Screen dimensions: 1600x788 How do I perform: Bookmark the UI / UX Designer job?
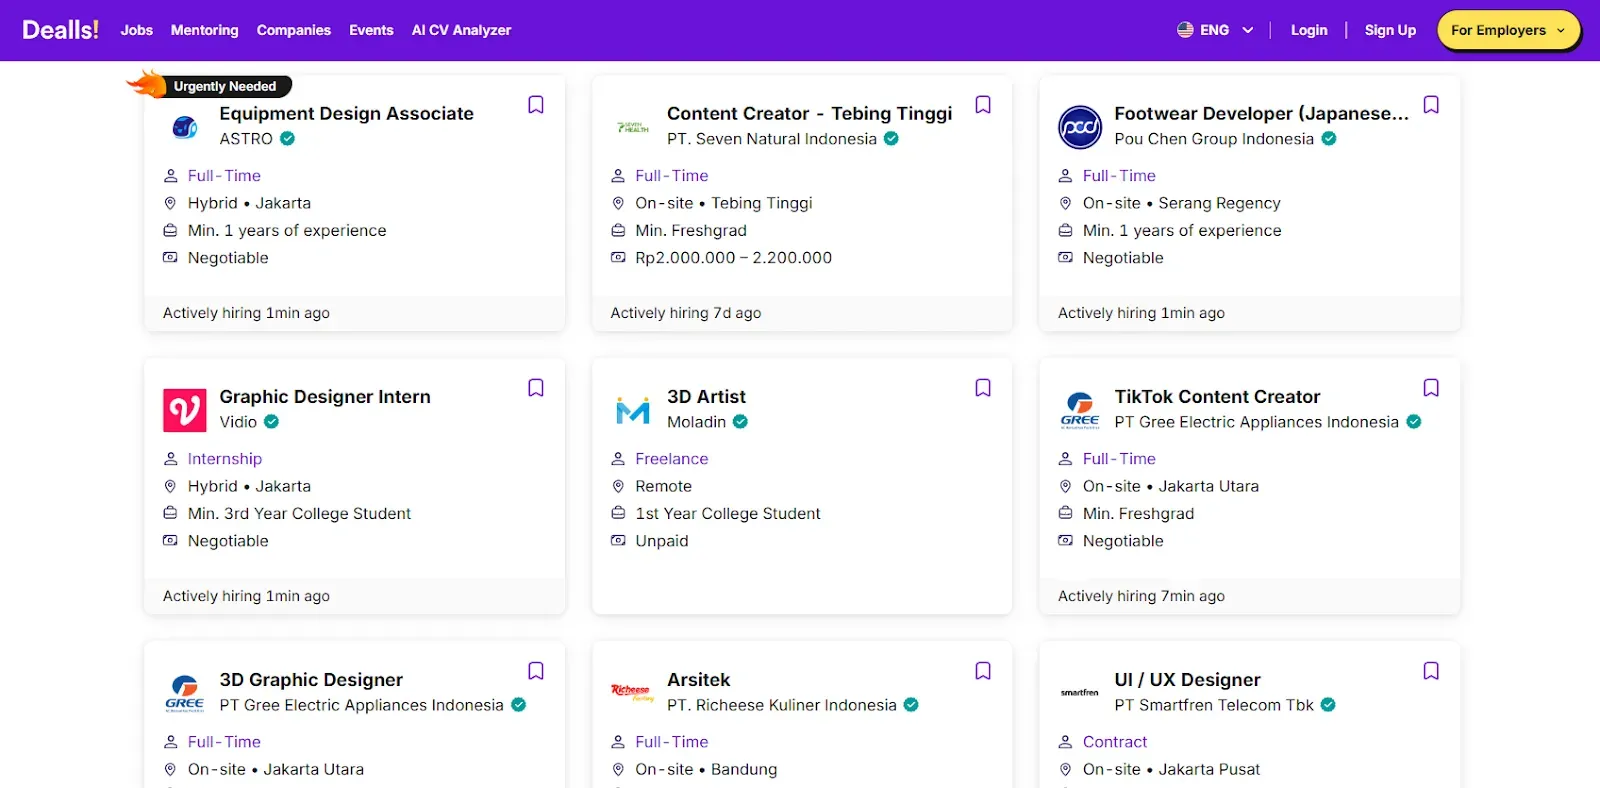click(1431, 671)
